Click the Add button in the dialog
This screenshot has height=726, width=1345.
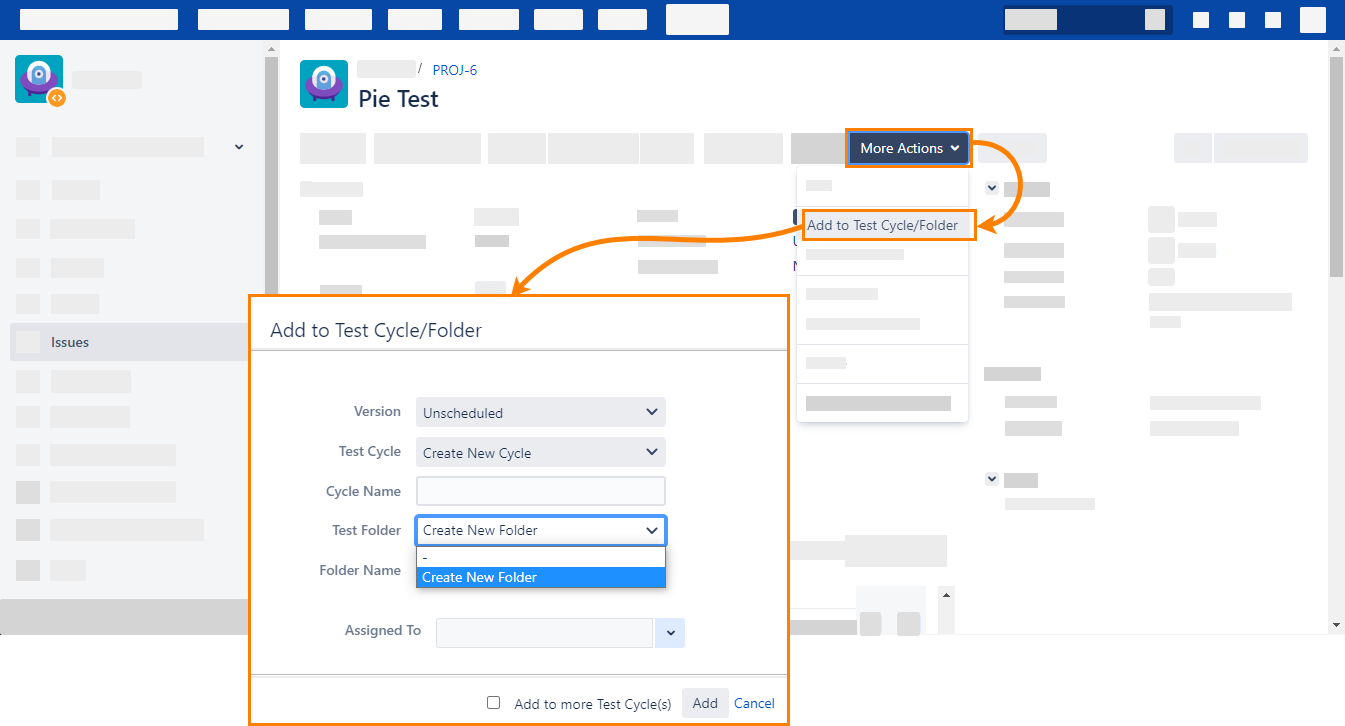click(x=704, y=703)
